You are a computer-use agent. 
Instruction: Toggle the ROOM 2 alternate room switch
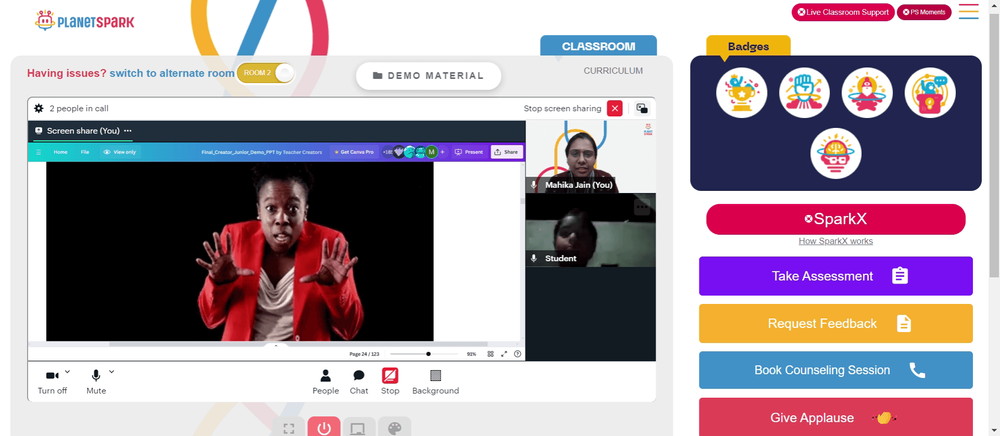(266, 73)
